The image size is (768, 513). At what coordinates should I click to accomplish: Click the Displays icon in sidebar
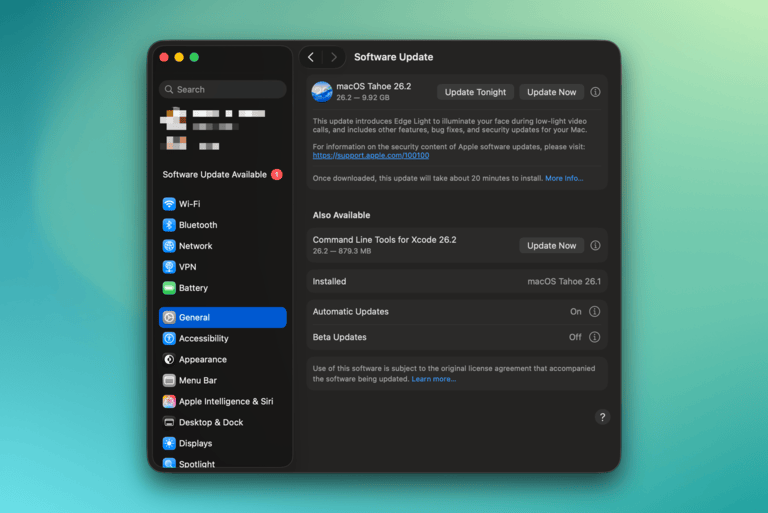169,443
